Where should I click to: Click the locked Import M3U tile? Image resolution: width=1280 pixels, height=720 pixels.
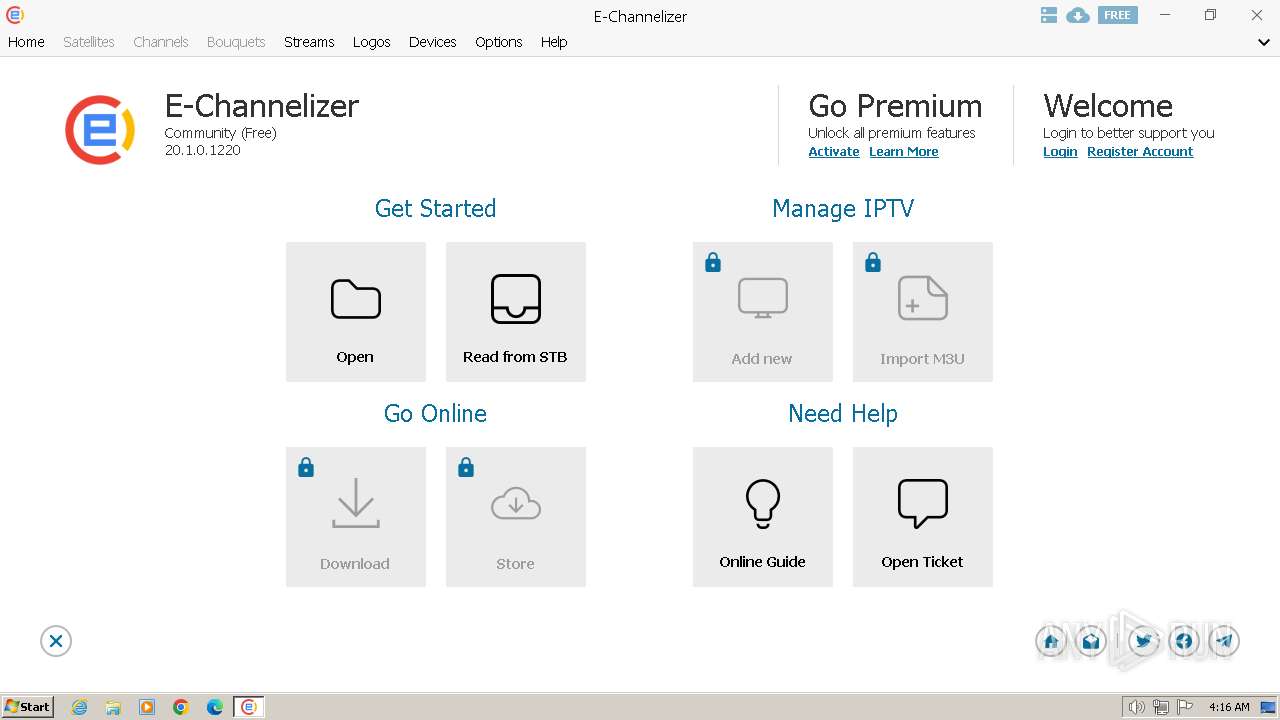pos(923,312)
